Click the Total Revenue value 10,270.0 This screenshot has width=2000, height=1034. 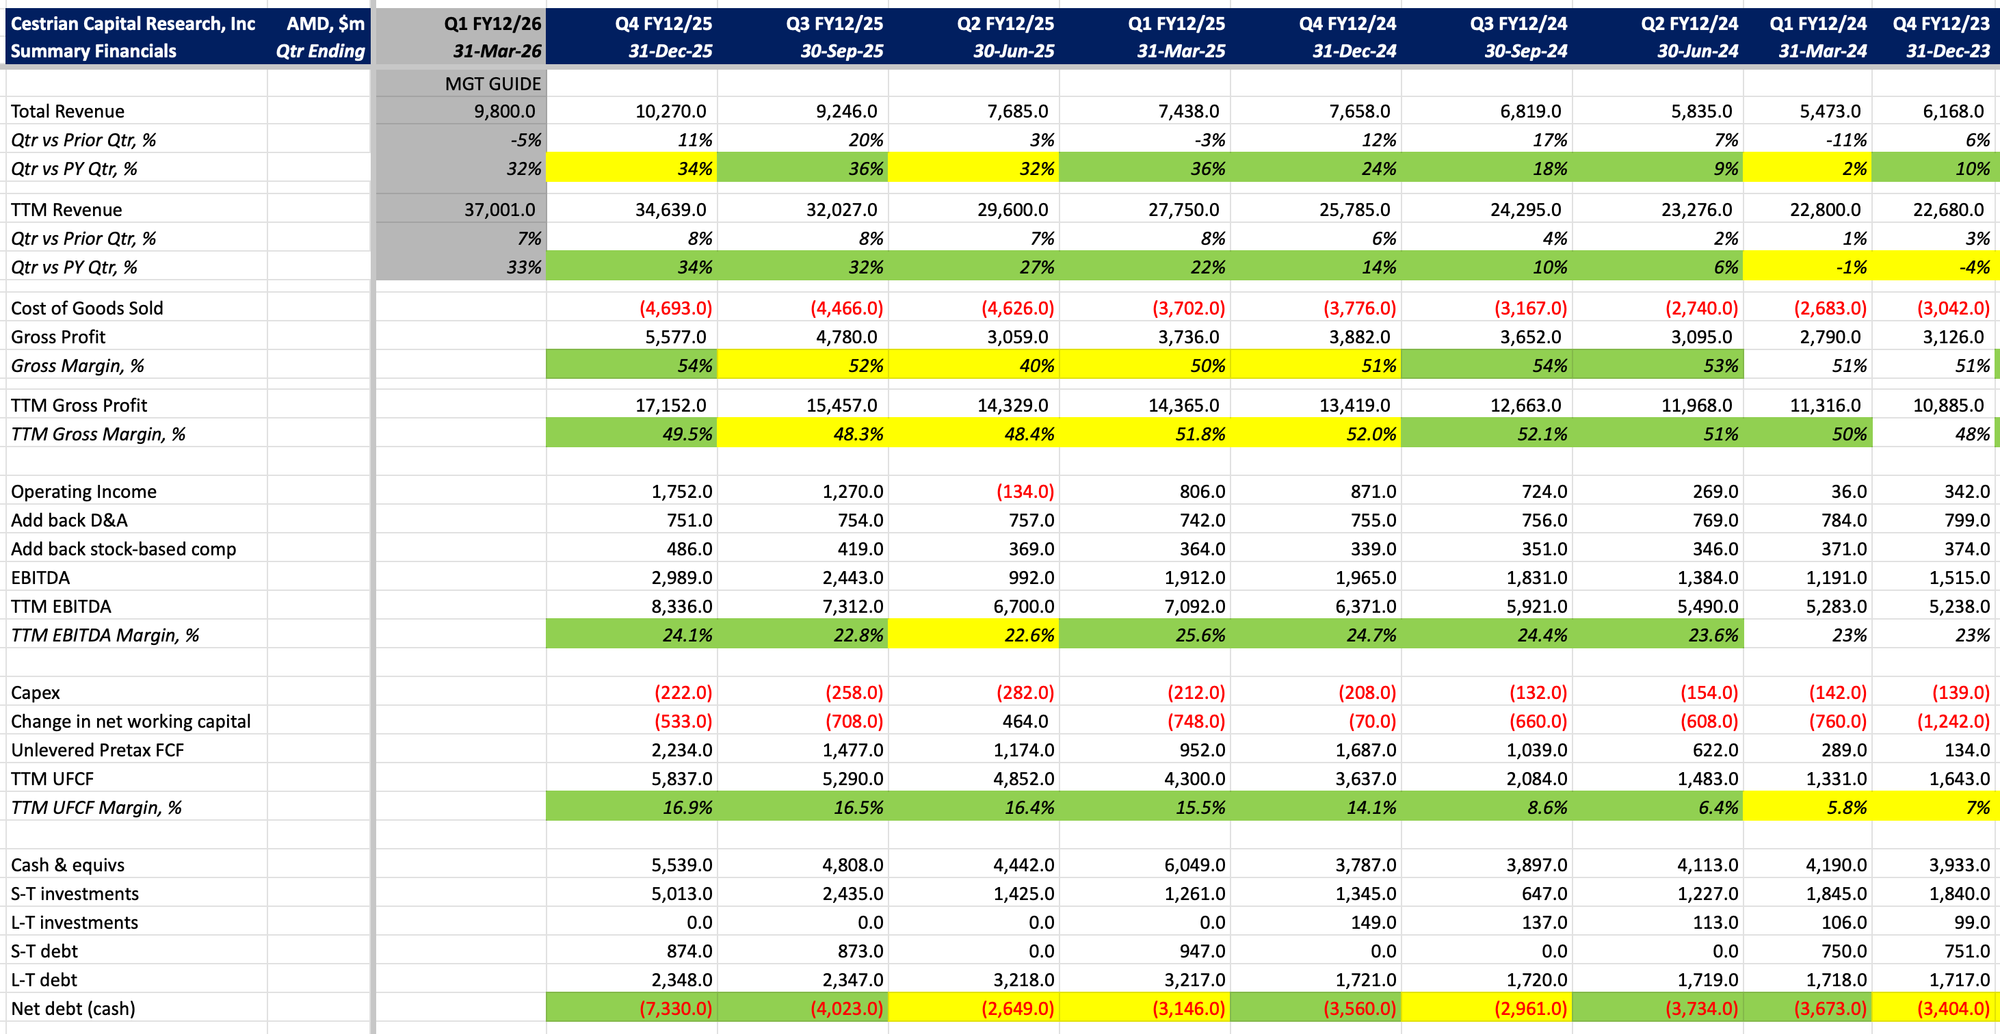[x=671, y=112]
